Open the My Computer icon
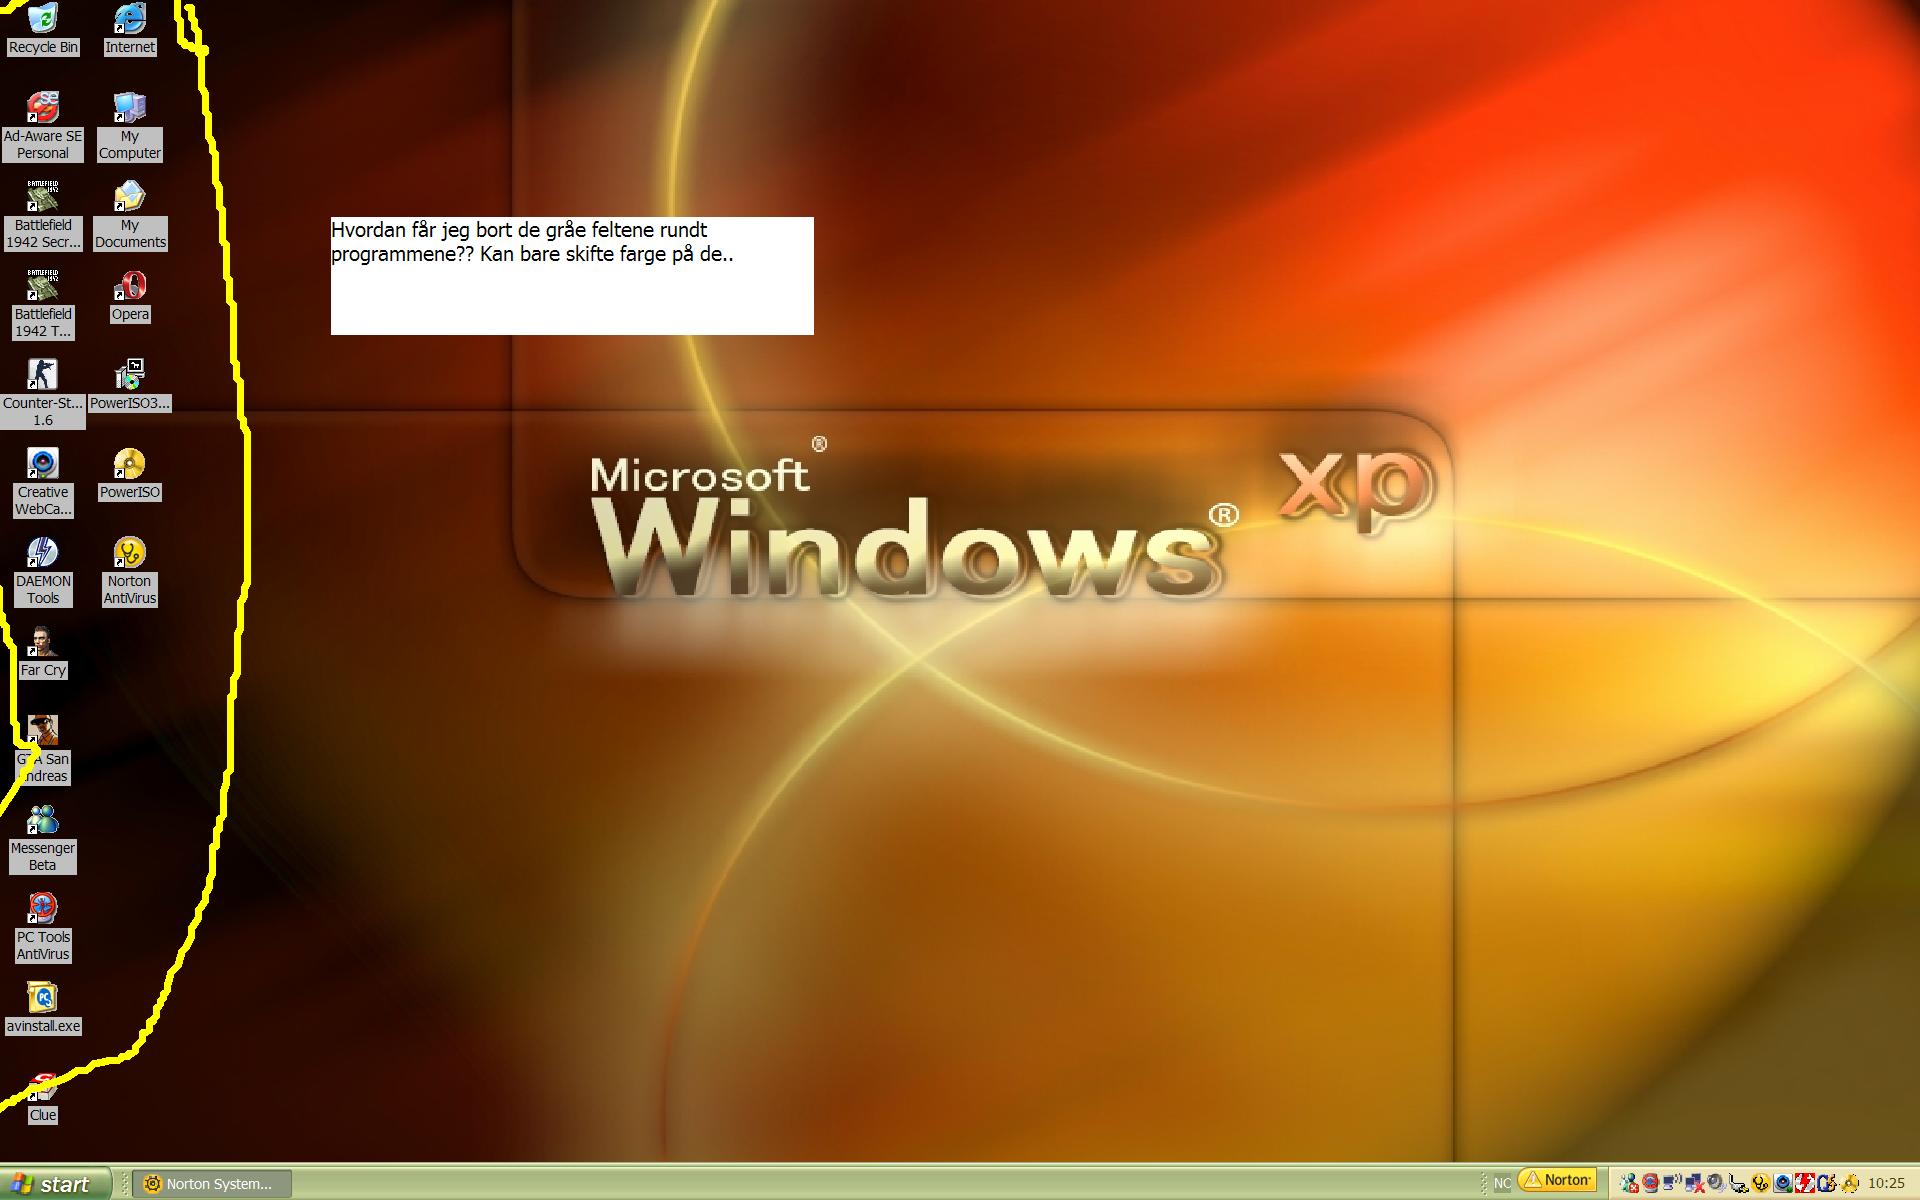This screenshot has height=1200, width=1920. 129,109
